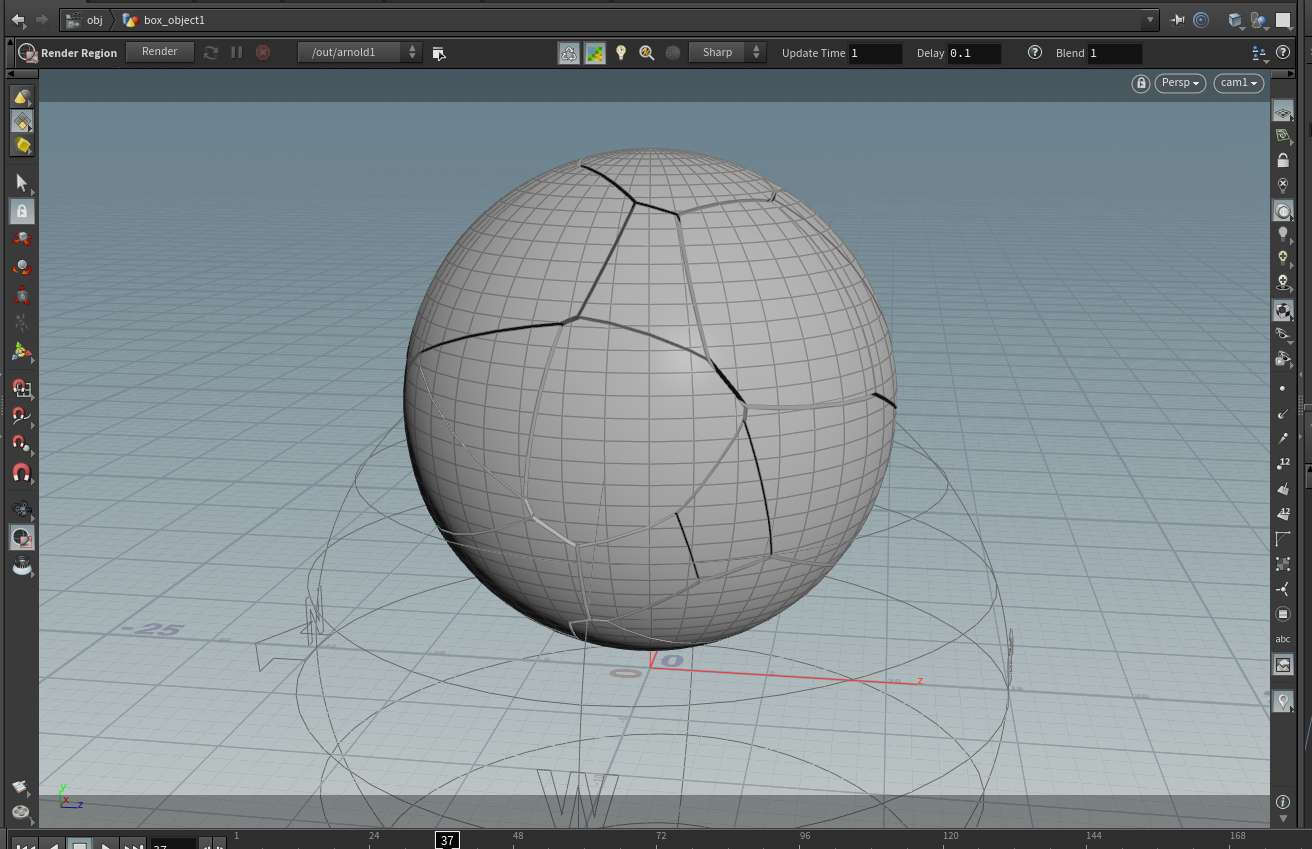Select the yellow dynamics selection mode icon
This screenshot has height=849, width=1312.
point(22,145)
